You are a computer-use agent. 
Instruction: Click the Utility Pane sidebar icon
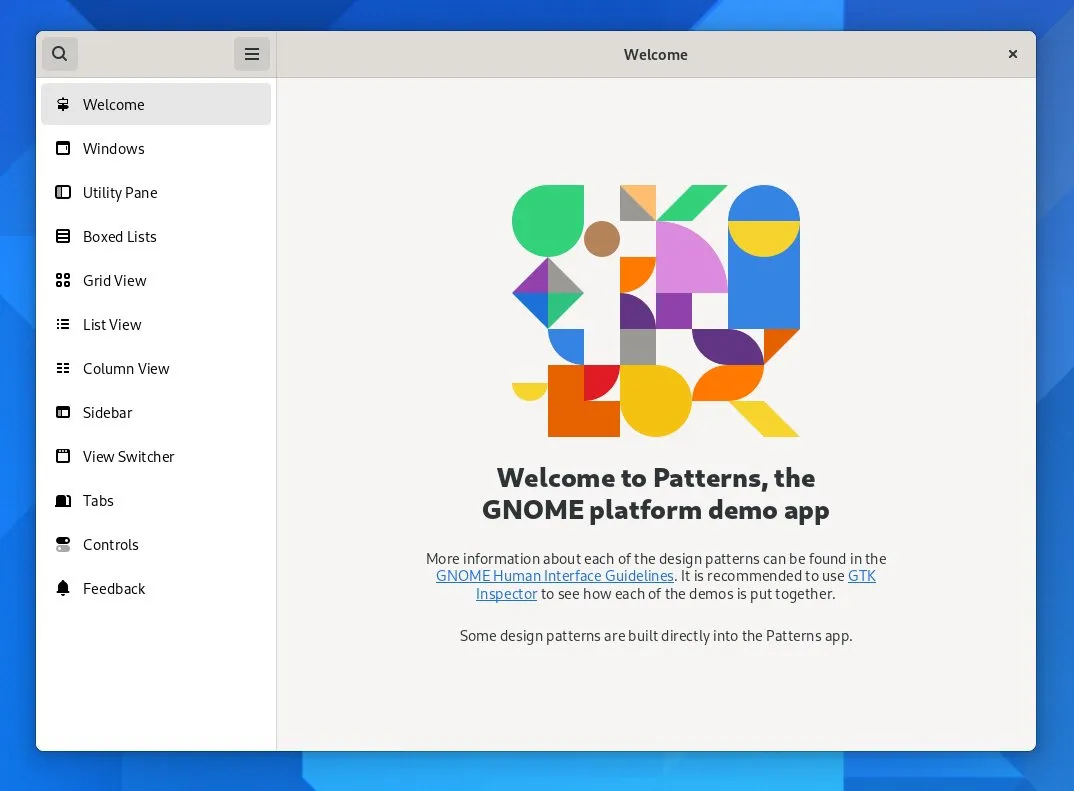(x=63, y=193)
